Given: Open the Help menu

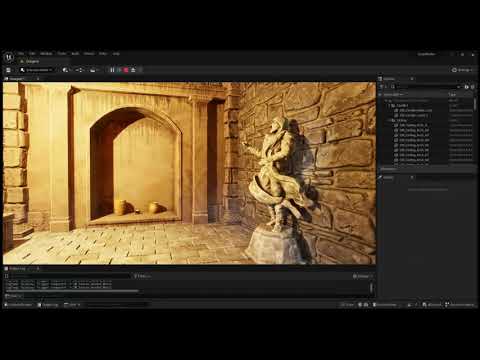Looking at the screenshot, I should tap(116, 54).
